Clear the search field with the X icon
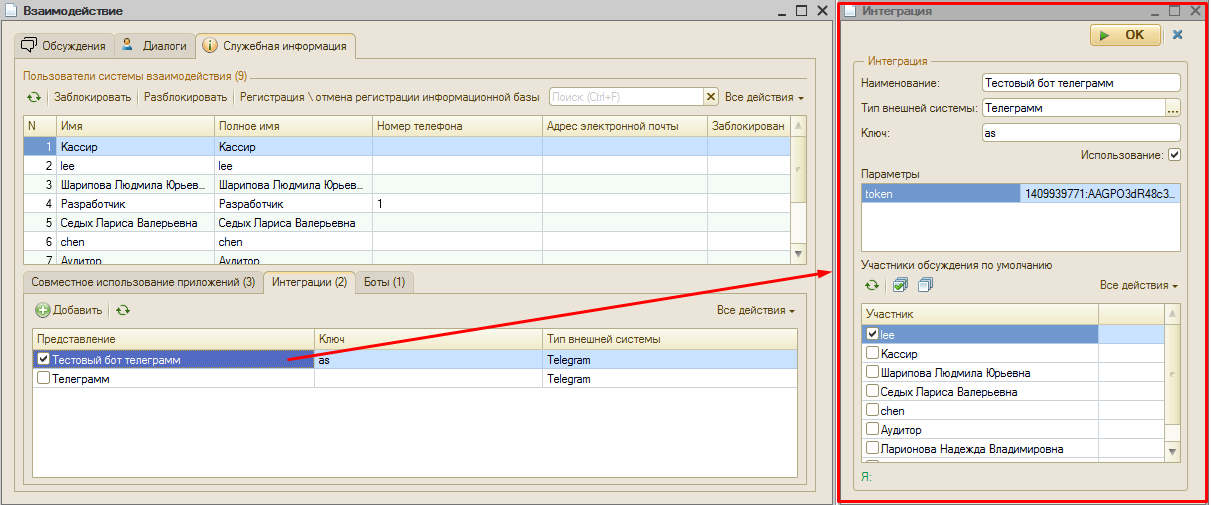 [x=711, y=97]
